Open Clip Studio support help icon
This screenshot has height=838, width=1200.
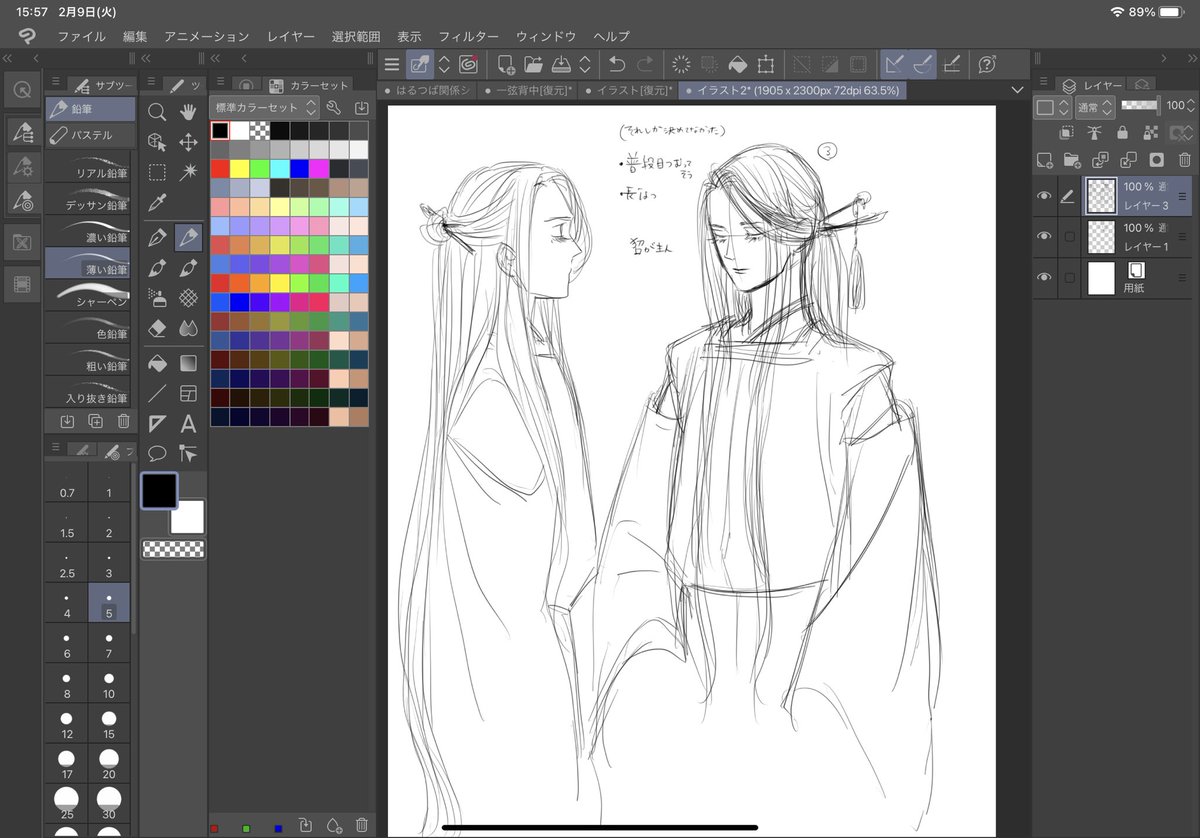tap(988, 64)
